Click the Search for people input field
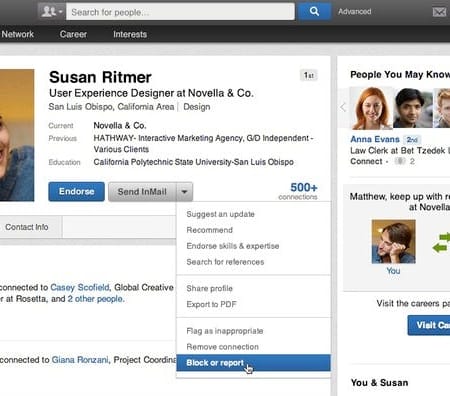 pyautogui.click(x=180, y=12)
